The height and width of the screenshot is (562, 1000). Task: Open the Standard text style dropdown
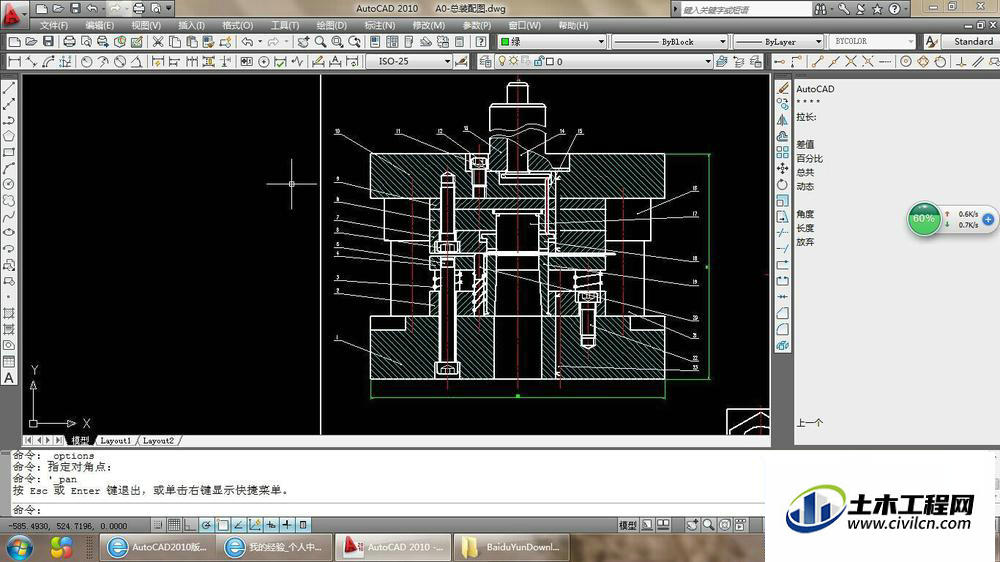pyautogui.click(x=969, y=41)
